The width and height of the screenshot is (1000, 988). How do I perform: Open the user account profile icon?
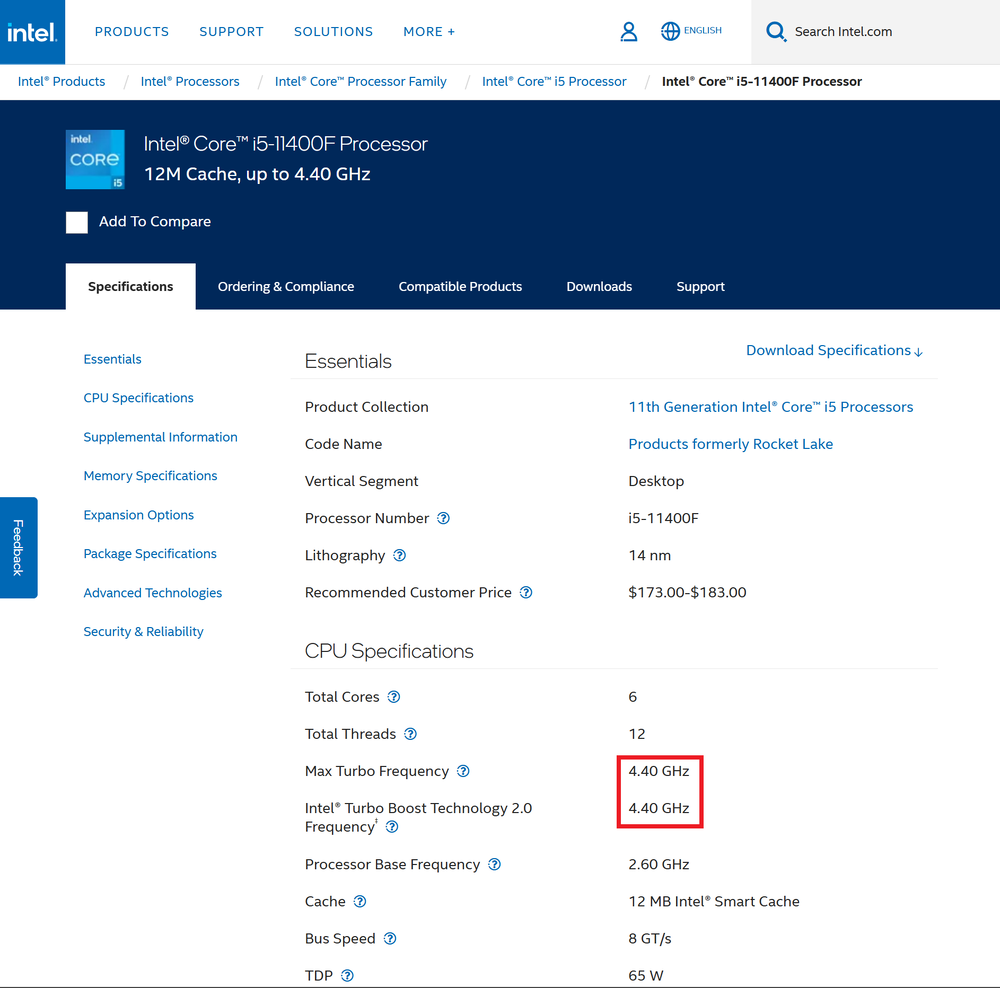coord(629,31)
